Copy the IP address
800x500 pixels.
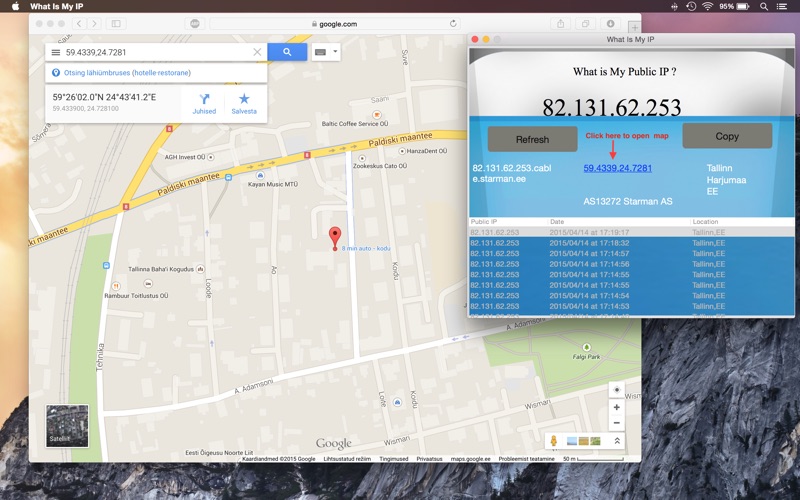[727, 136]
